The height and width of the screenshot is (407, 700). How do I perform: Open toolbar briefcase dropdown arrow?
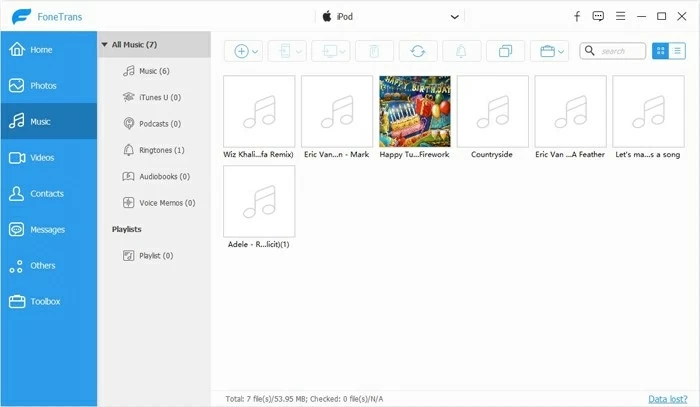(561, 52)
